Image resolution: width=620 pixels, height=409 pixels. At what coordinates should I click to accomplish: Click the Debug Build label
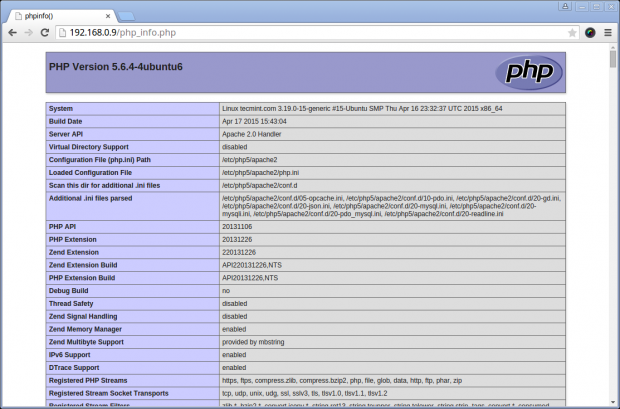68,291
